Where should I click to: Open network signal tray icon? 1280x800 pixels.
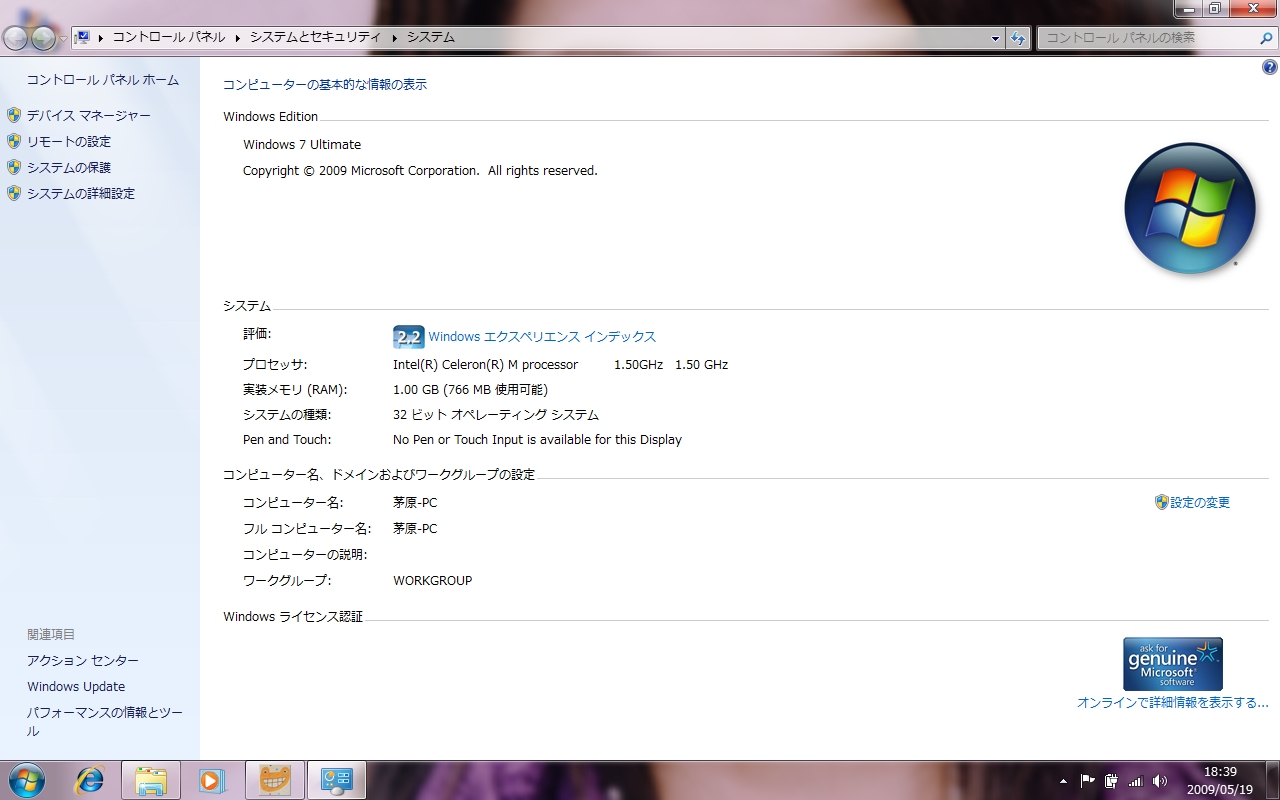click(1135, 781)
